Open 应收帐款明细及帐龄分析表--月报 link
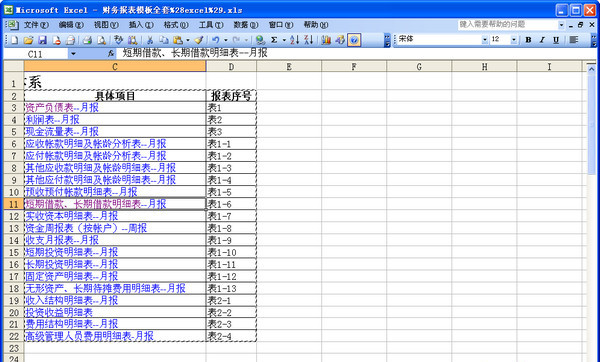 point(96,144)
